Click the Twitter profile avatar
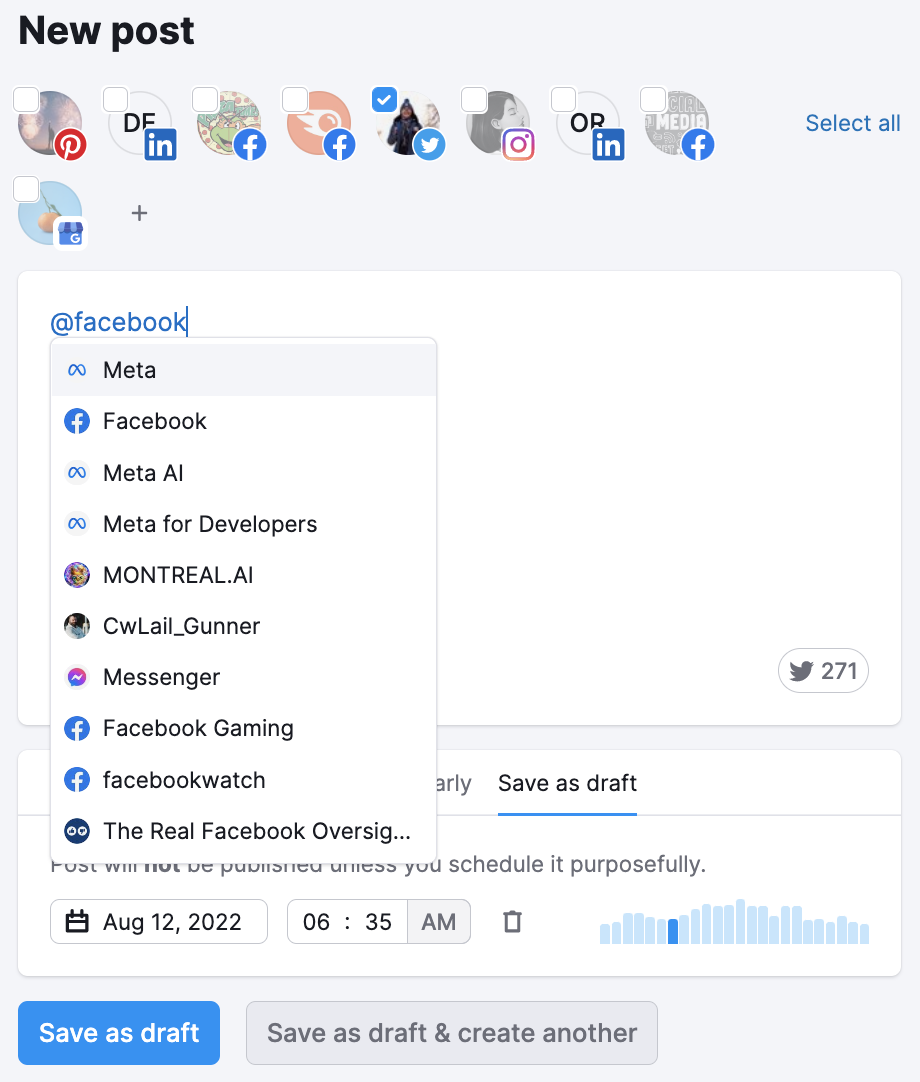This screenshot has width=920, height=1082. 409,124
